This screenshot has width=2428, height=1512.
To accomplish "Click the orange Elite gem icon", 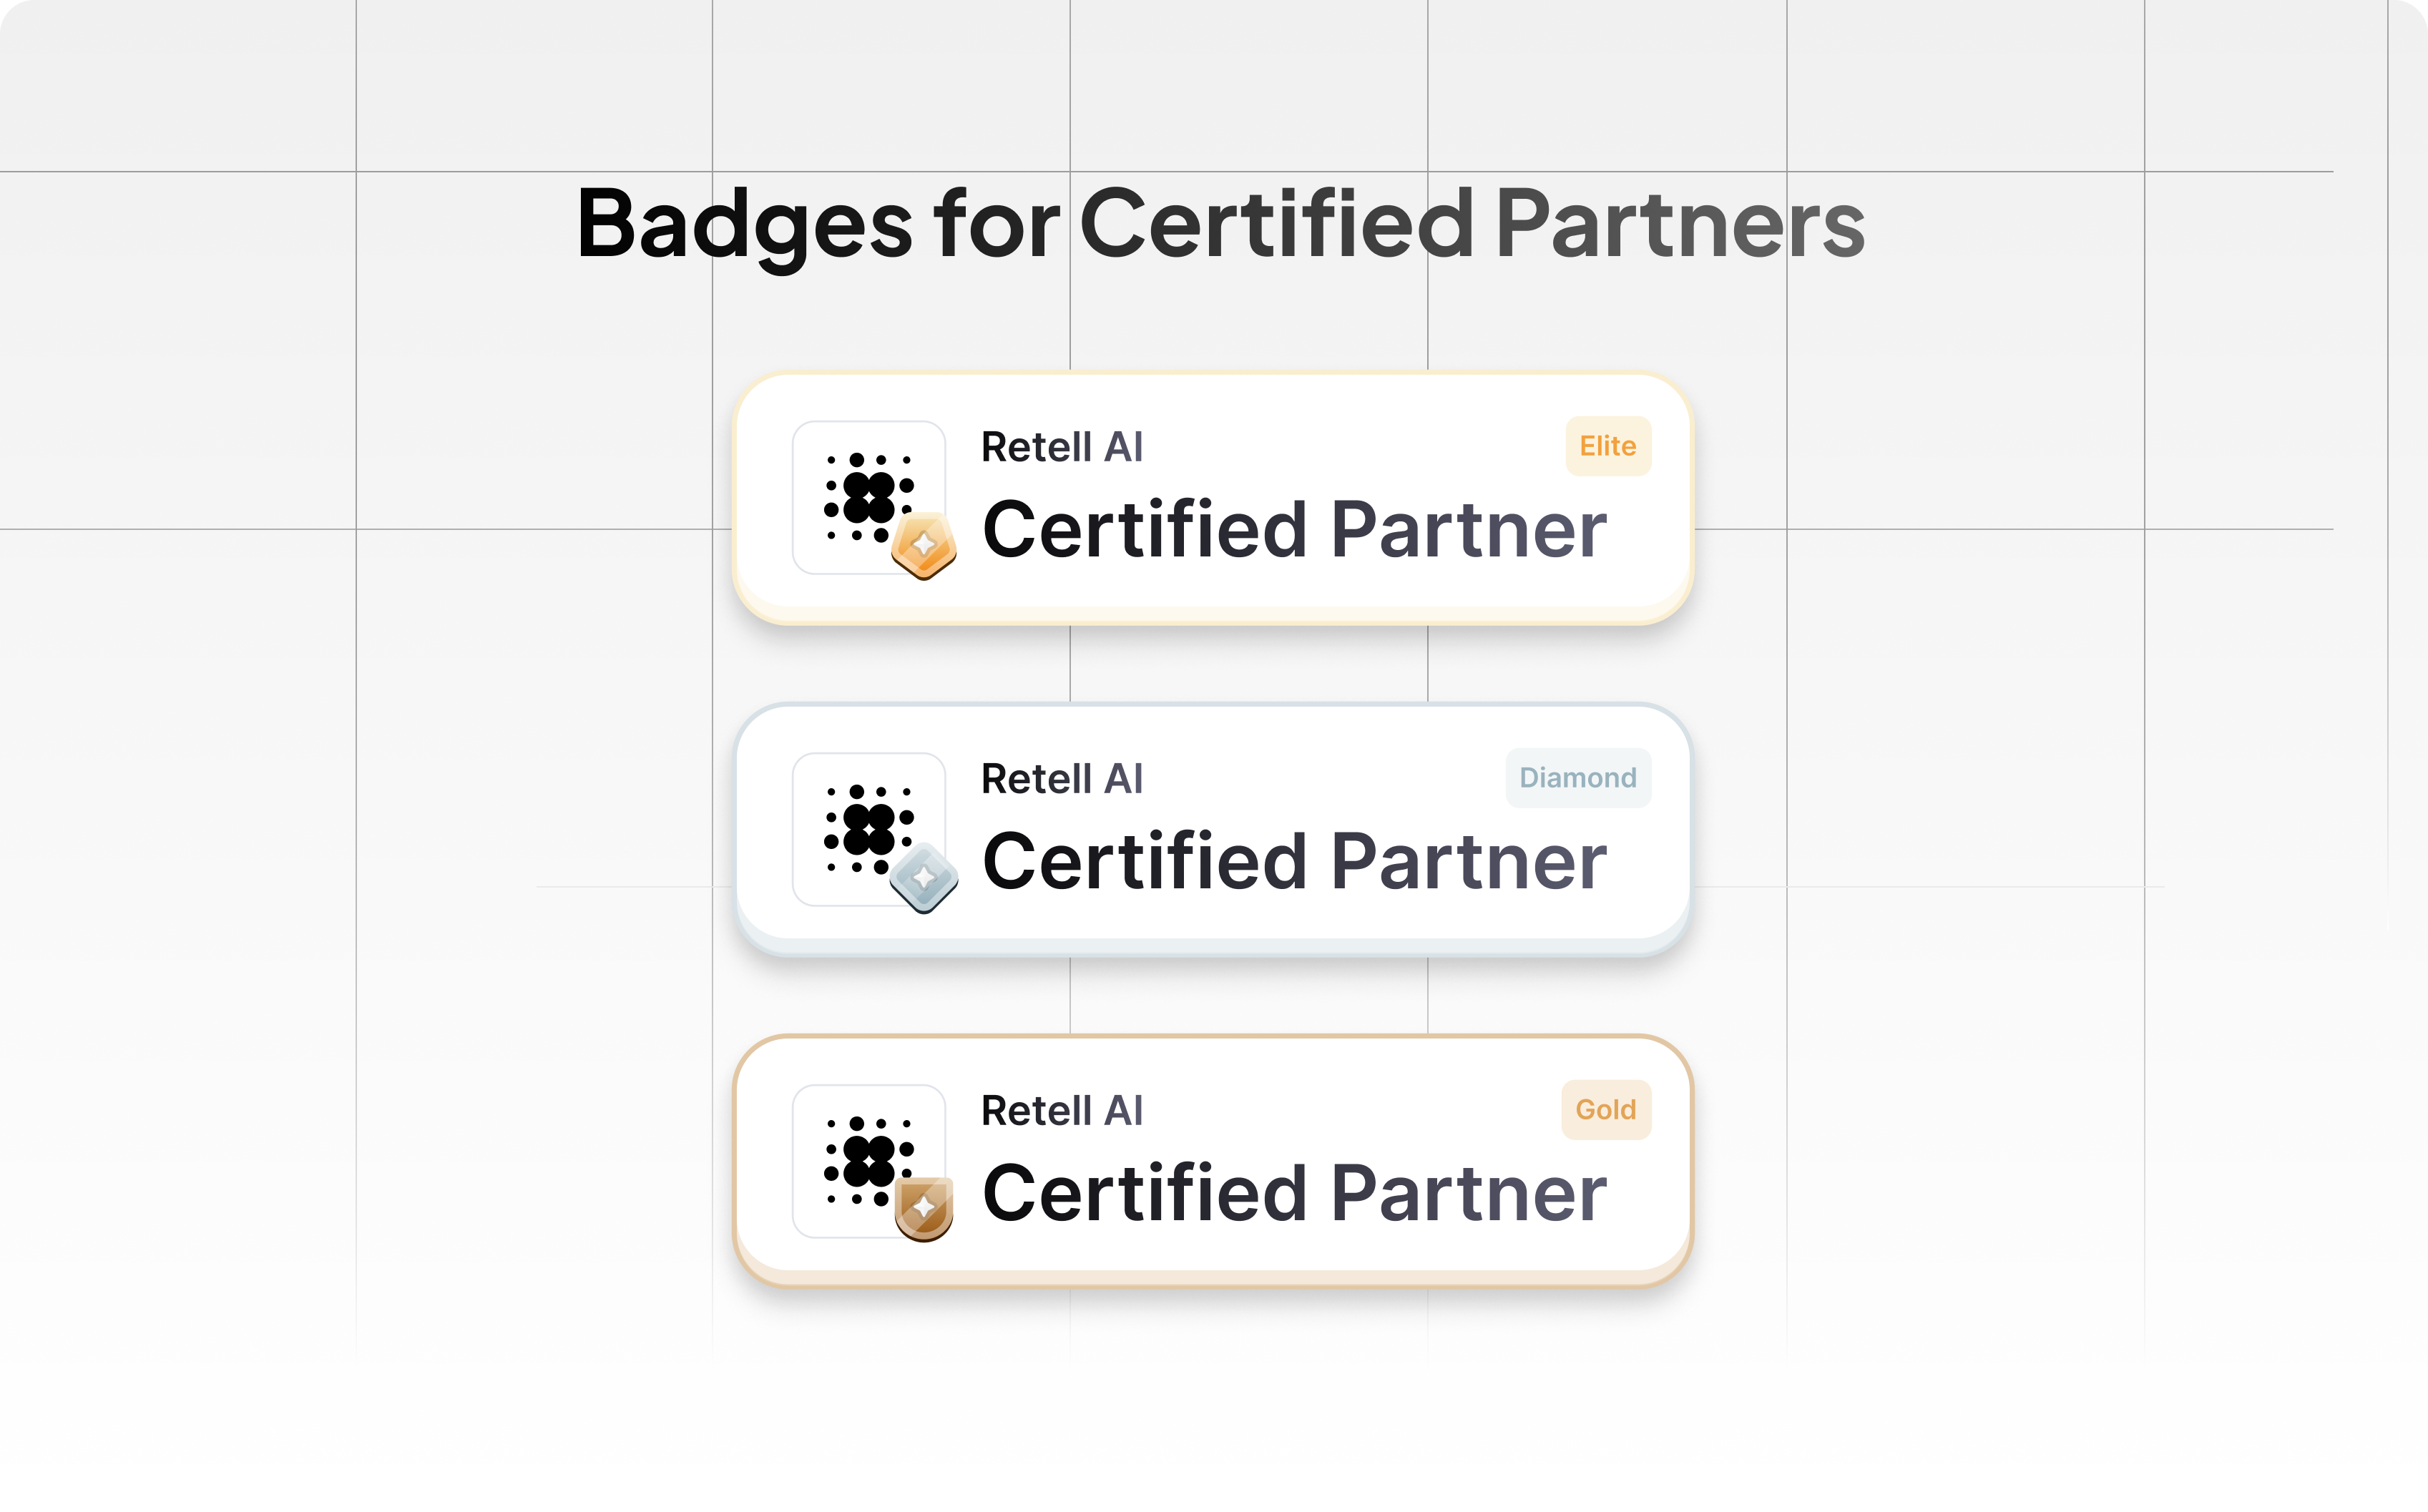I will coord(924,546).
